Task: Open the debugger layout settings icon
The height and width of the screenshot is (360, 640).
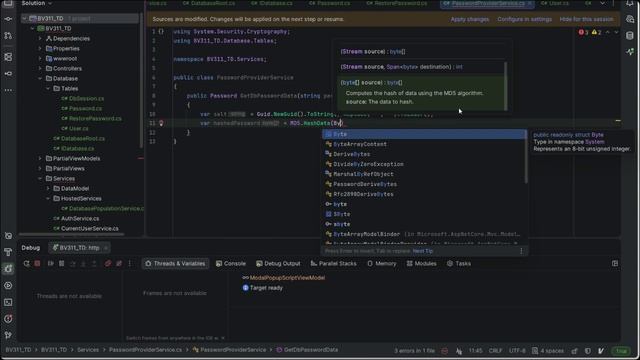Action: [615, 264]
